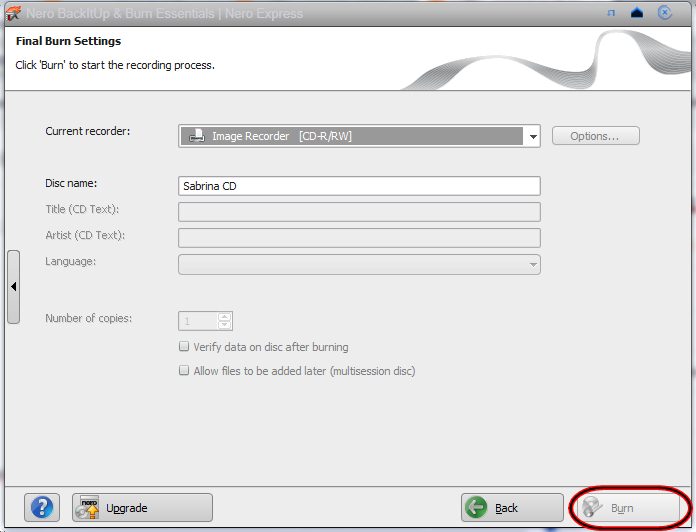Close the Nero Express window

[664, 13]
